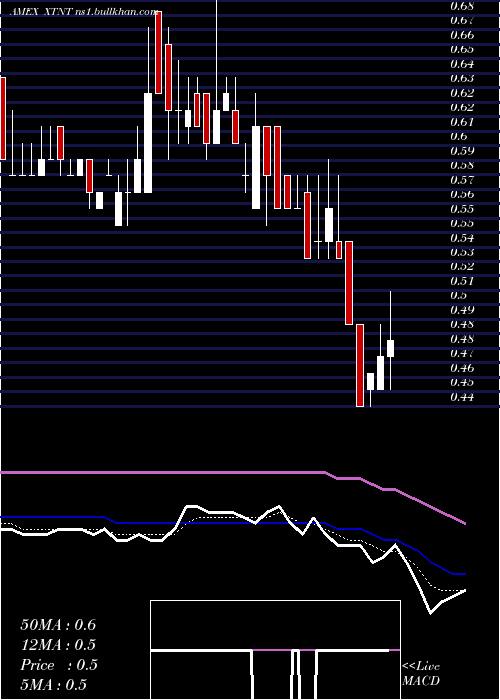500x700 pixels.
Task: Click the 0.45 price axis label
Action: [x=462, y=382]
